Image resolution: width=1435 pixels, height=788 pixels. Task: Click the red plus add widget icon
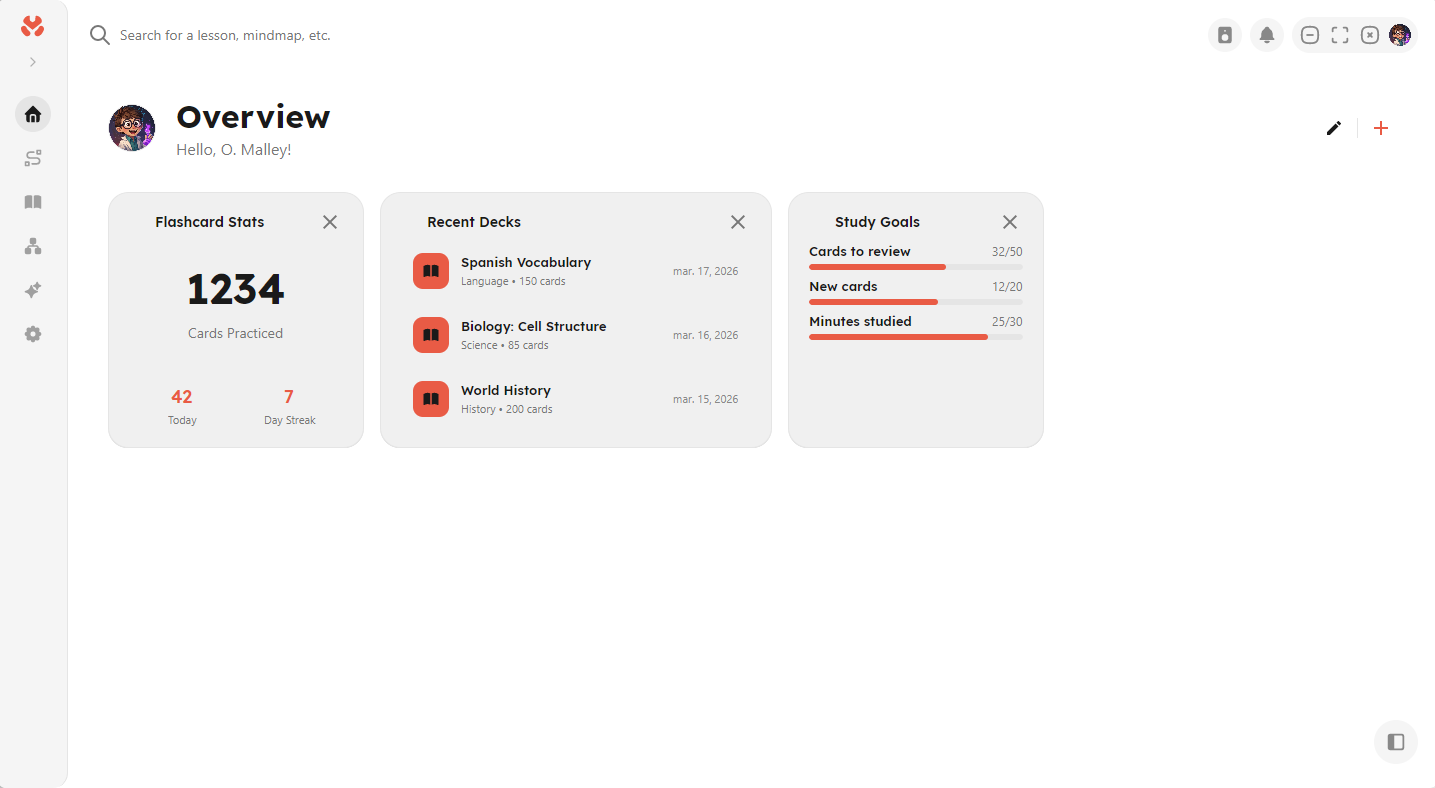coord(1381,128)
